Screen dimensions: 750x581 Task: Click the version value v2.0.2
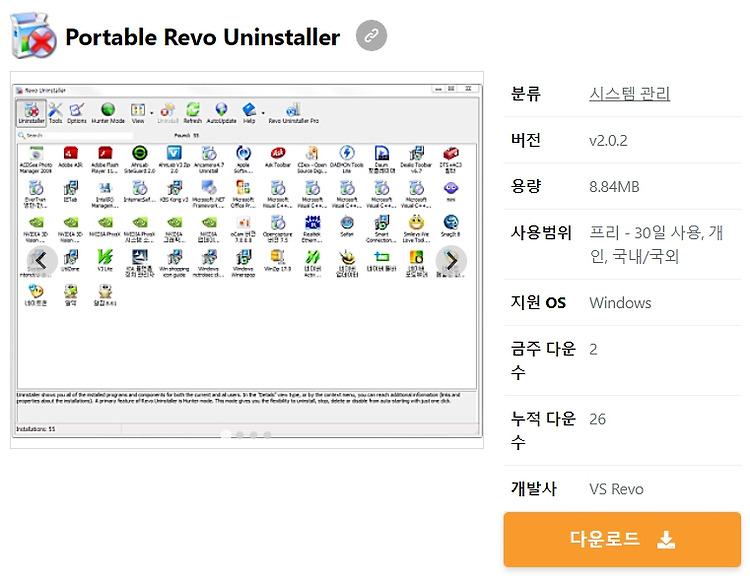click(x=608, y=140)
